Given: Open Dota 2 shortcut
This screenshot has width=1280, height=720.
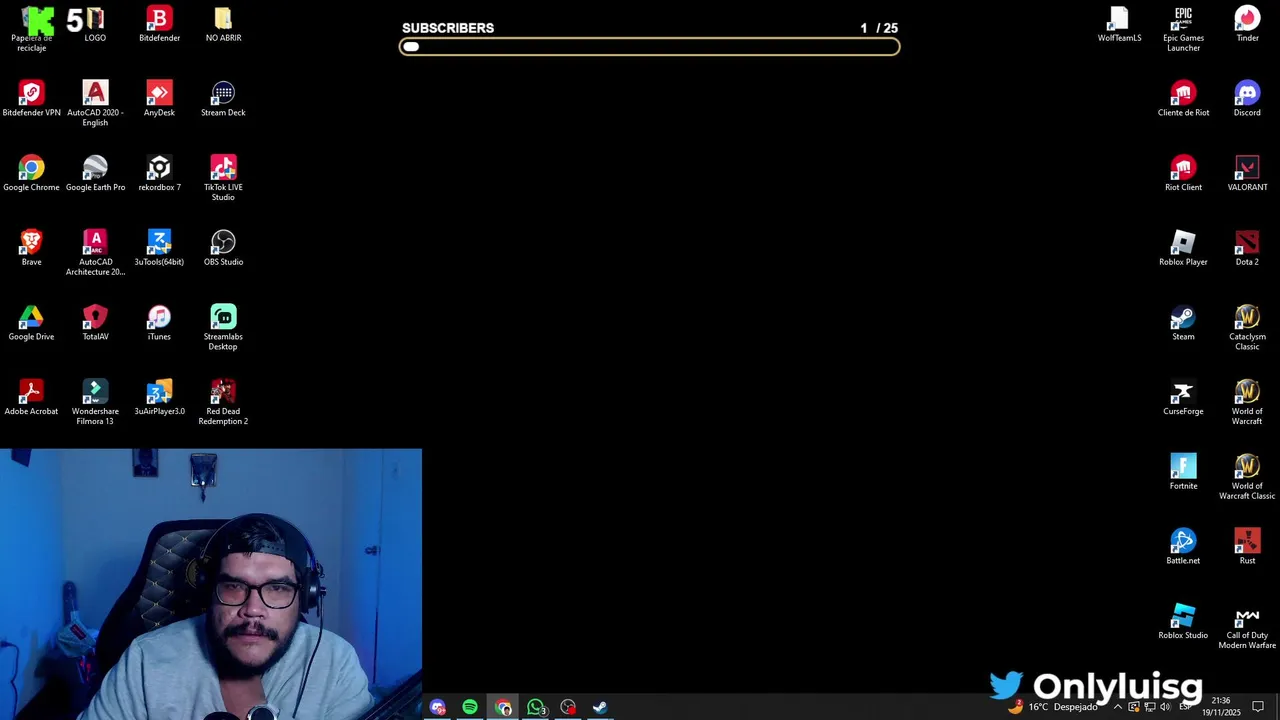Looking at the screenshot, I should [1247, 248].
